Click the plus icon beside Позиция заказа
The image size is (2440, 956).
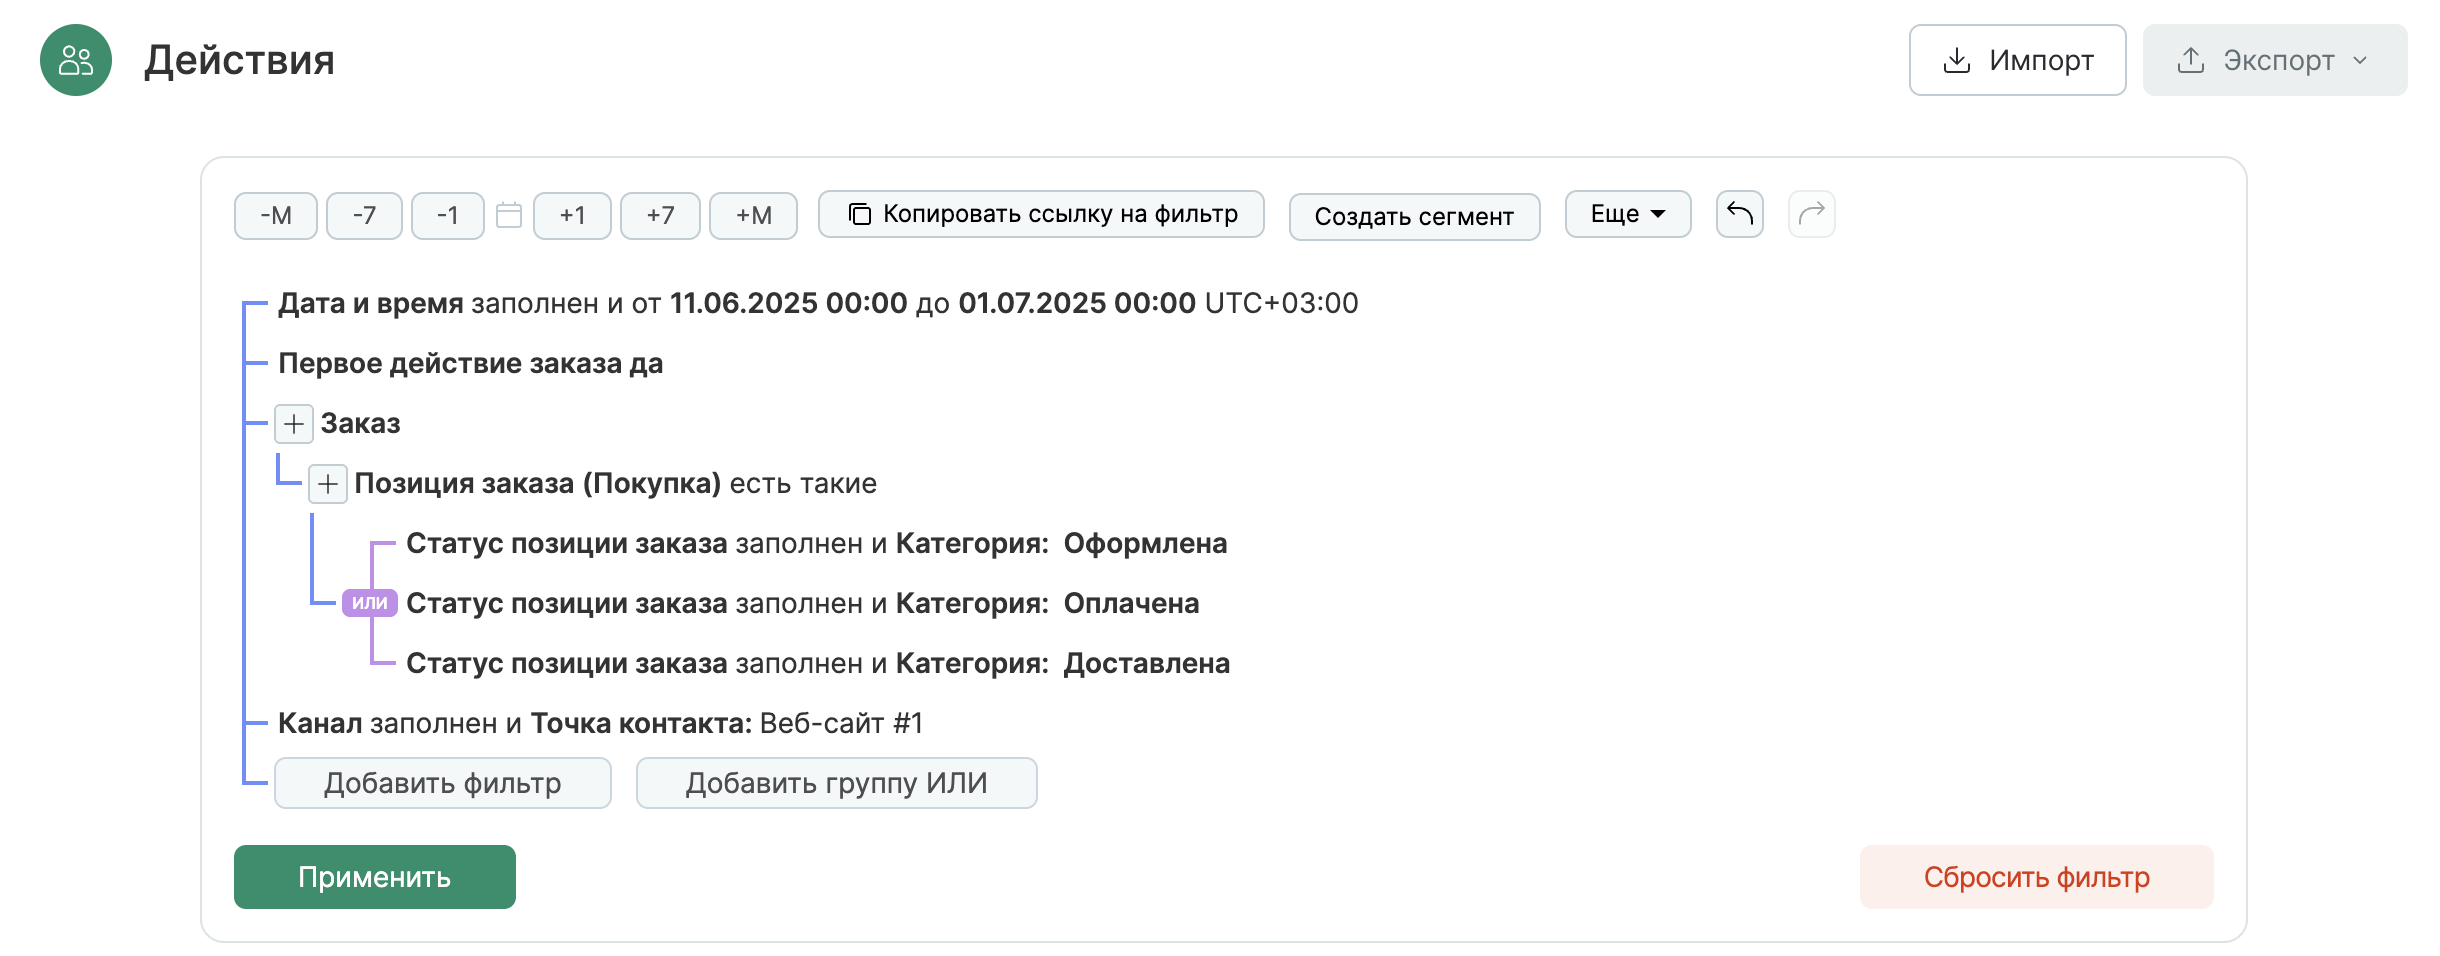pos(328,484)
